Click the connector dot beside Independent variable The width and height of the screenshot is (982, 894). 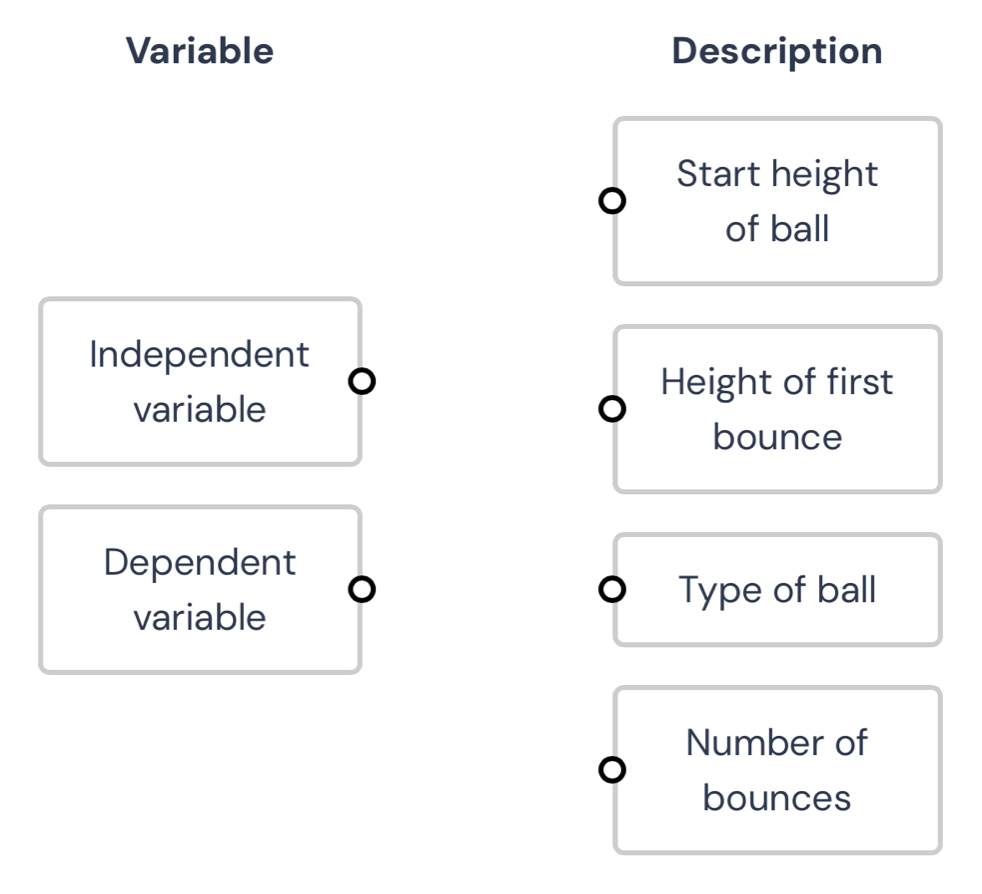(364, 381)
